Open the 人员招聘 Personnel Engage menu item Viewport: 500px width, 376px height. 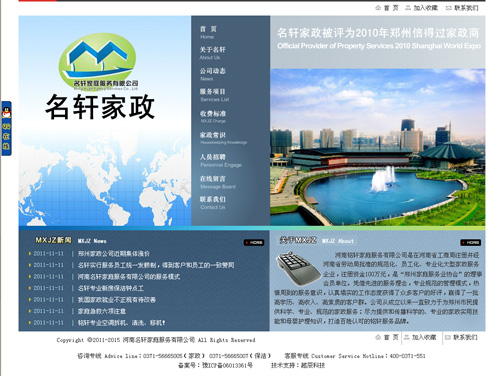click(x=221, y=160)
